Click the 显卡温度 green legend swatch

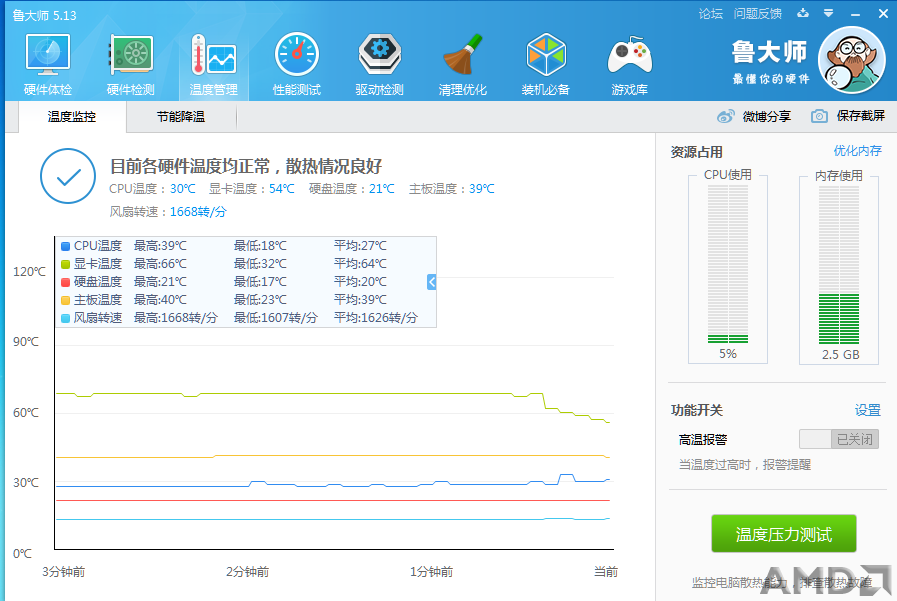(65, 264)
